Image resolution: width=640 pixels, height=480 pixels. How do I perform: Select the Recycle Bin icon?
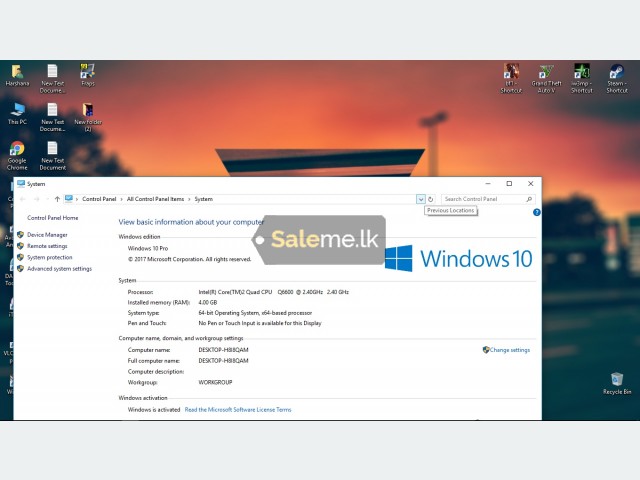click(x=617, y=383)
